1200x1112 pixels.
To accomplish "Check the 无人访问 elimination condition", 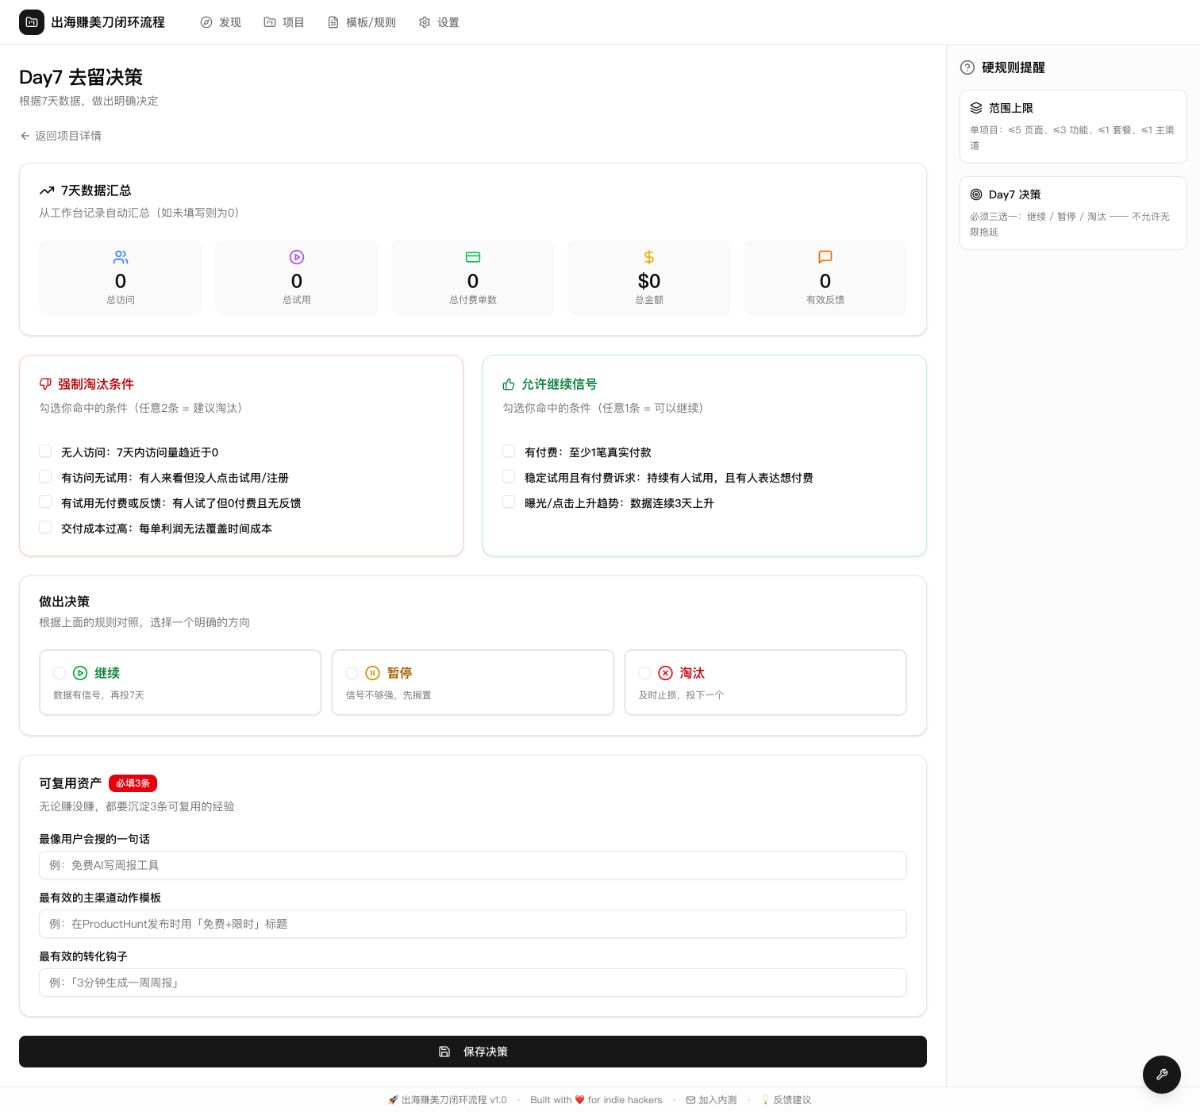I will (45, 451).
